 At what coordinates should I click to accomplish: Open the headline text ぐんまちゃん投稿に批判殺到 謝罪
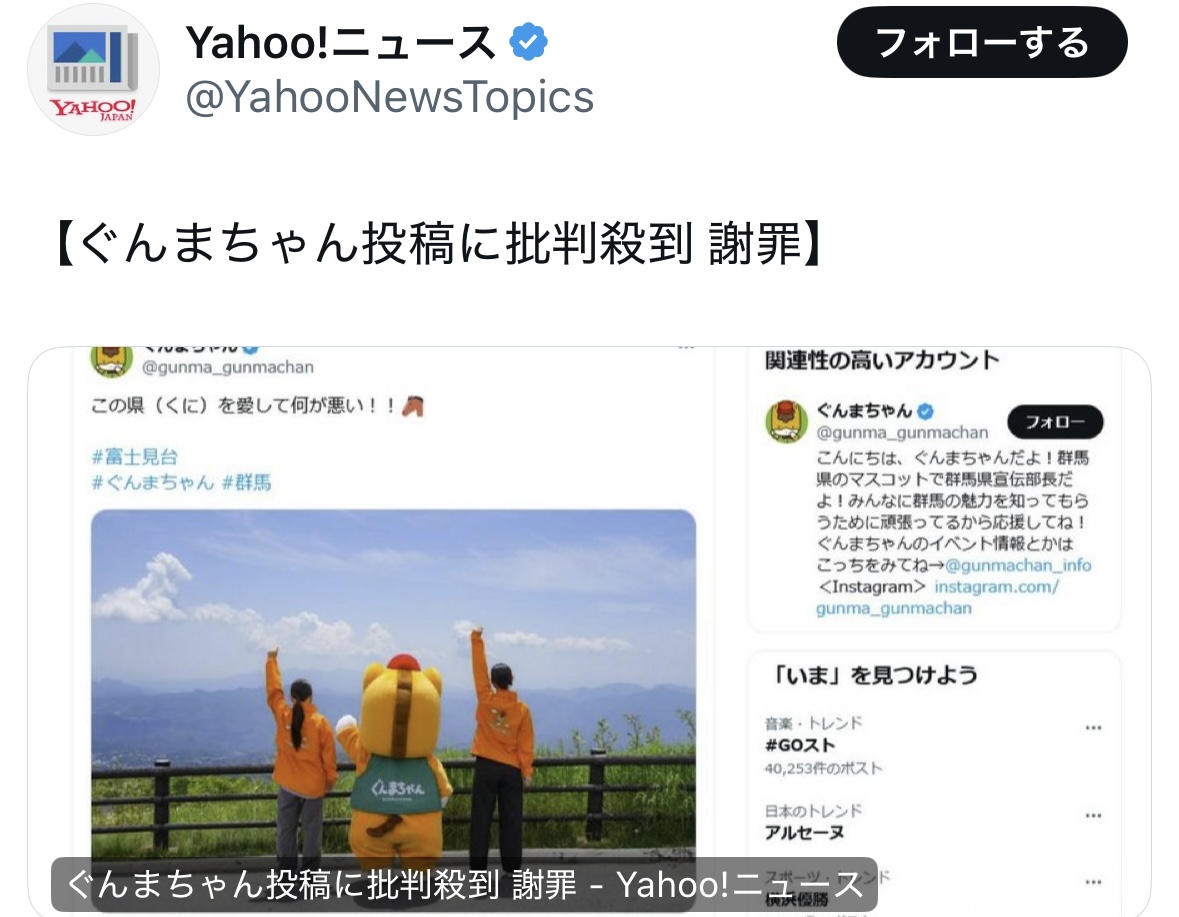(439, 244)
